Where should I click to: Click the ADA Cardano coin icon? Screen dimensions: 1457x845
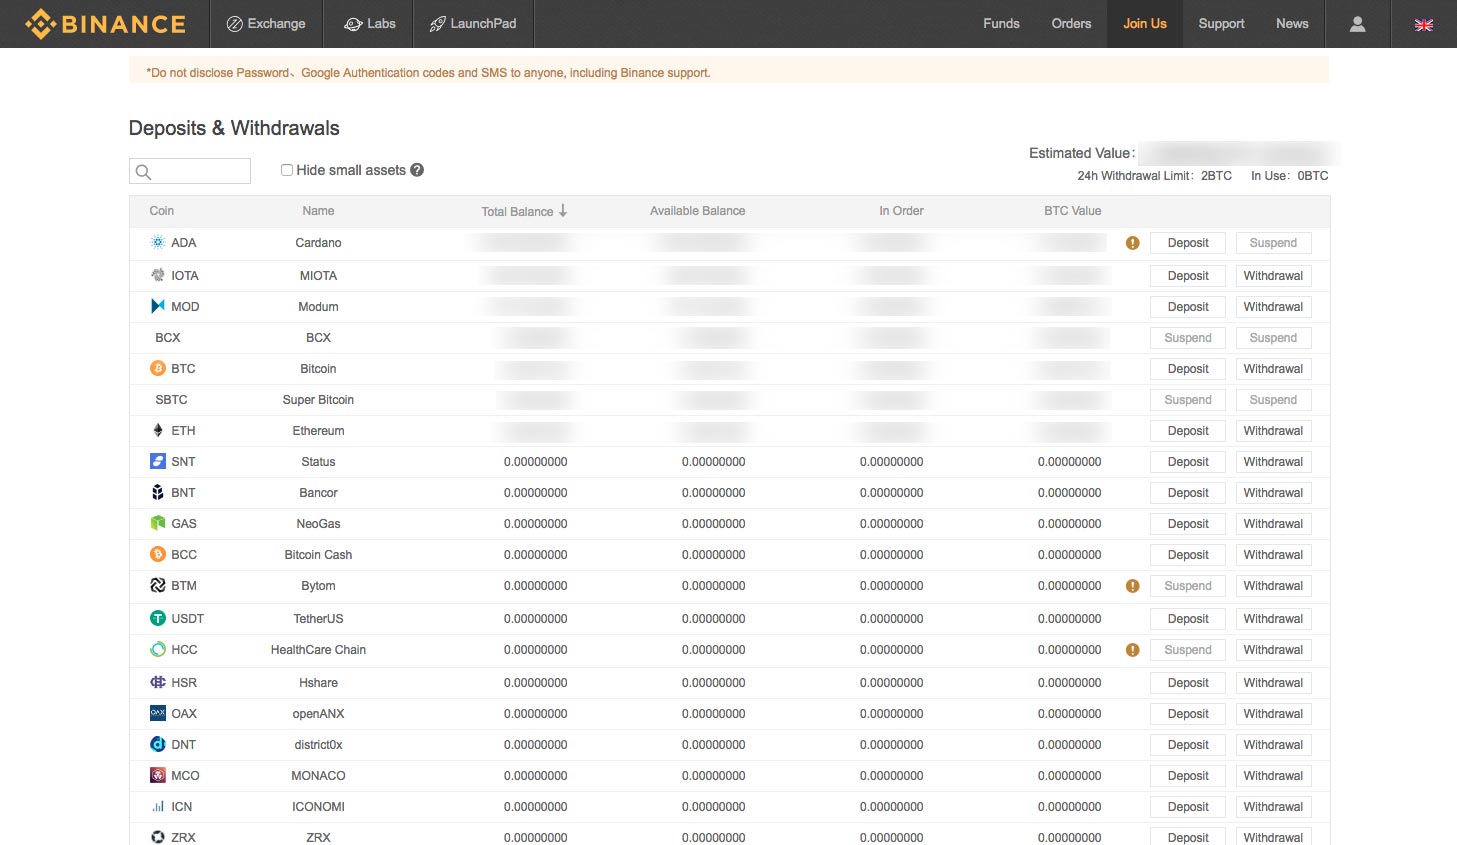click(x=157, y=242)
